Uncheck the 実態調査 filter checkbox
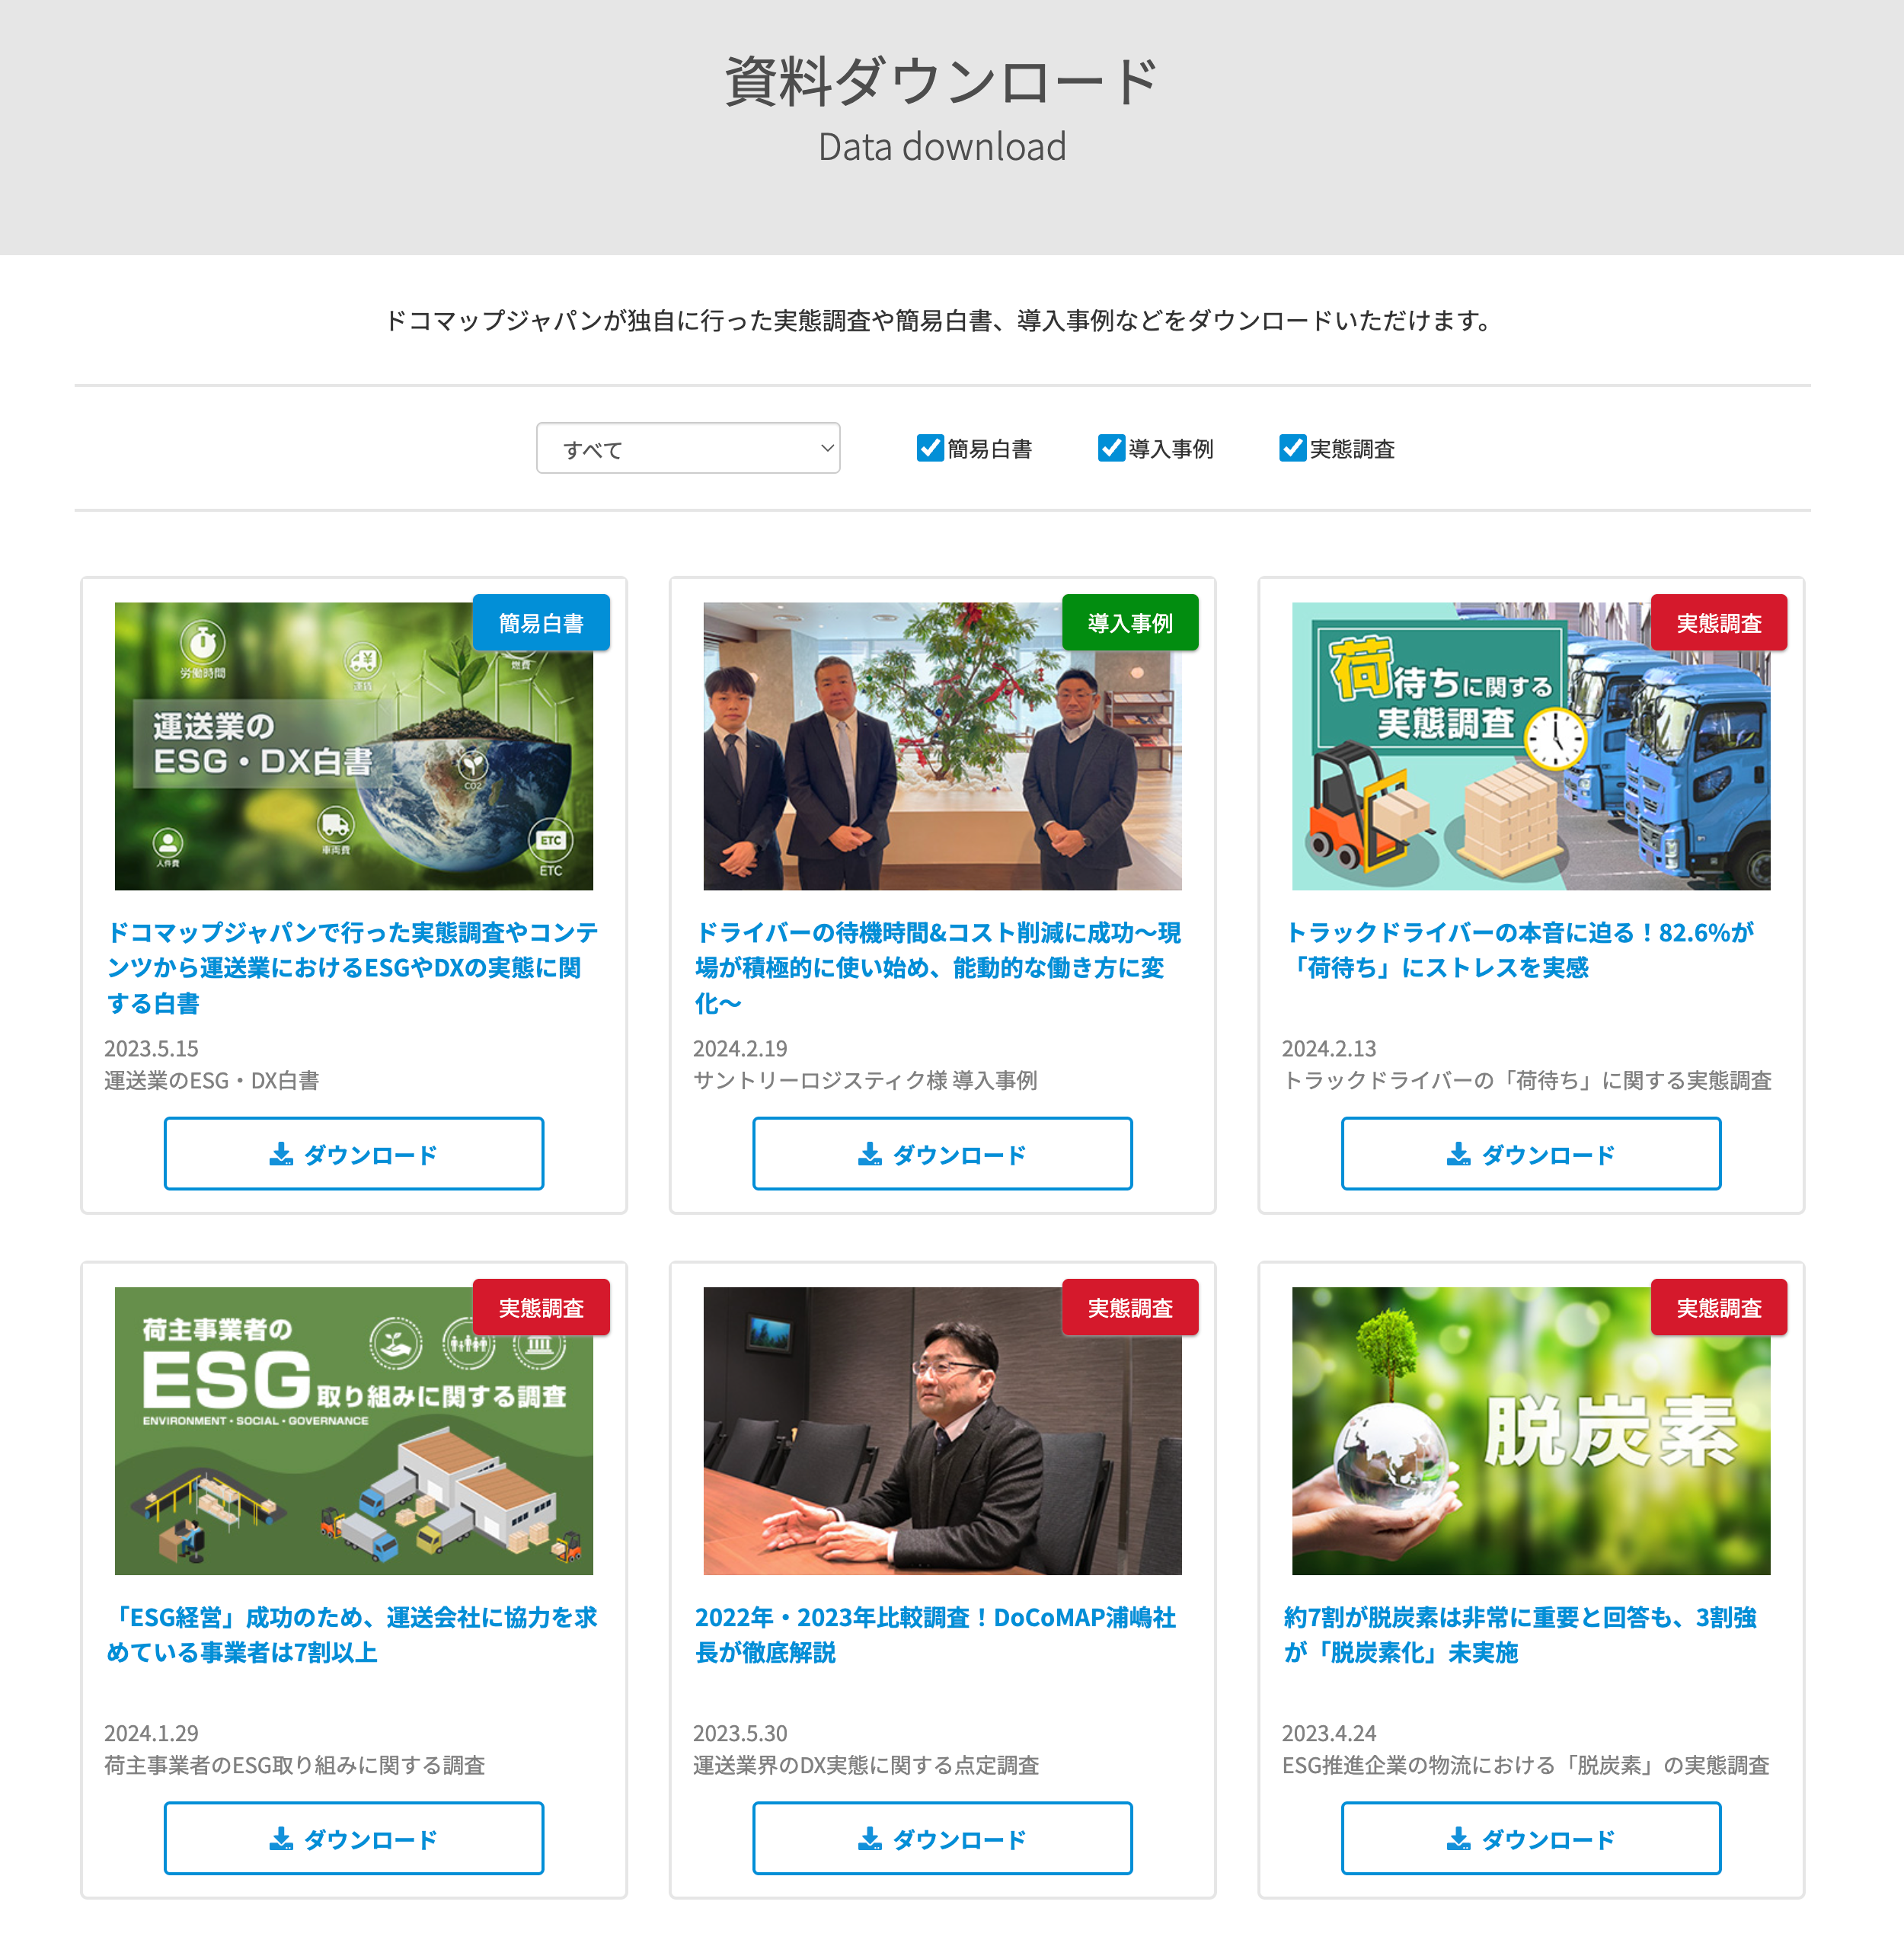 1292,448
